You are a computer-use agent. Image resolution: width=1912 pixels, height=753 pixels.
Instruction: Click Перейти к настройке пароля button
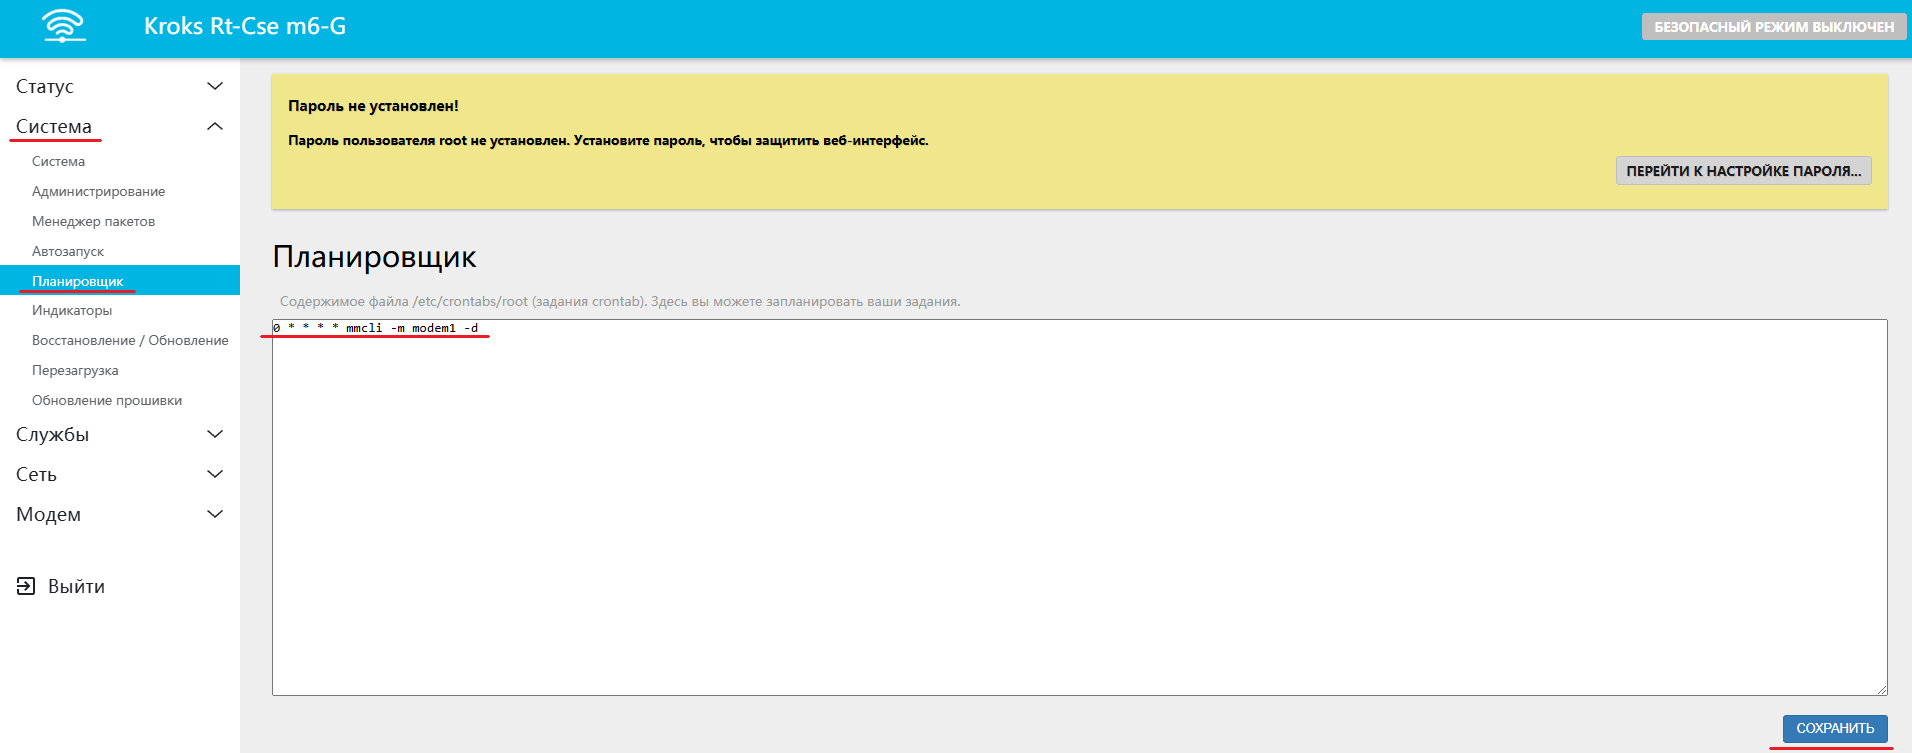pyautogui.click(x=1743, y=171)
